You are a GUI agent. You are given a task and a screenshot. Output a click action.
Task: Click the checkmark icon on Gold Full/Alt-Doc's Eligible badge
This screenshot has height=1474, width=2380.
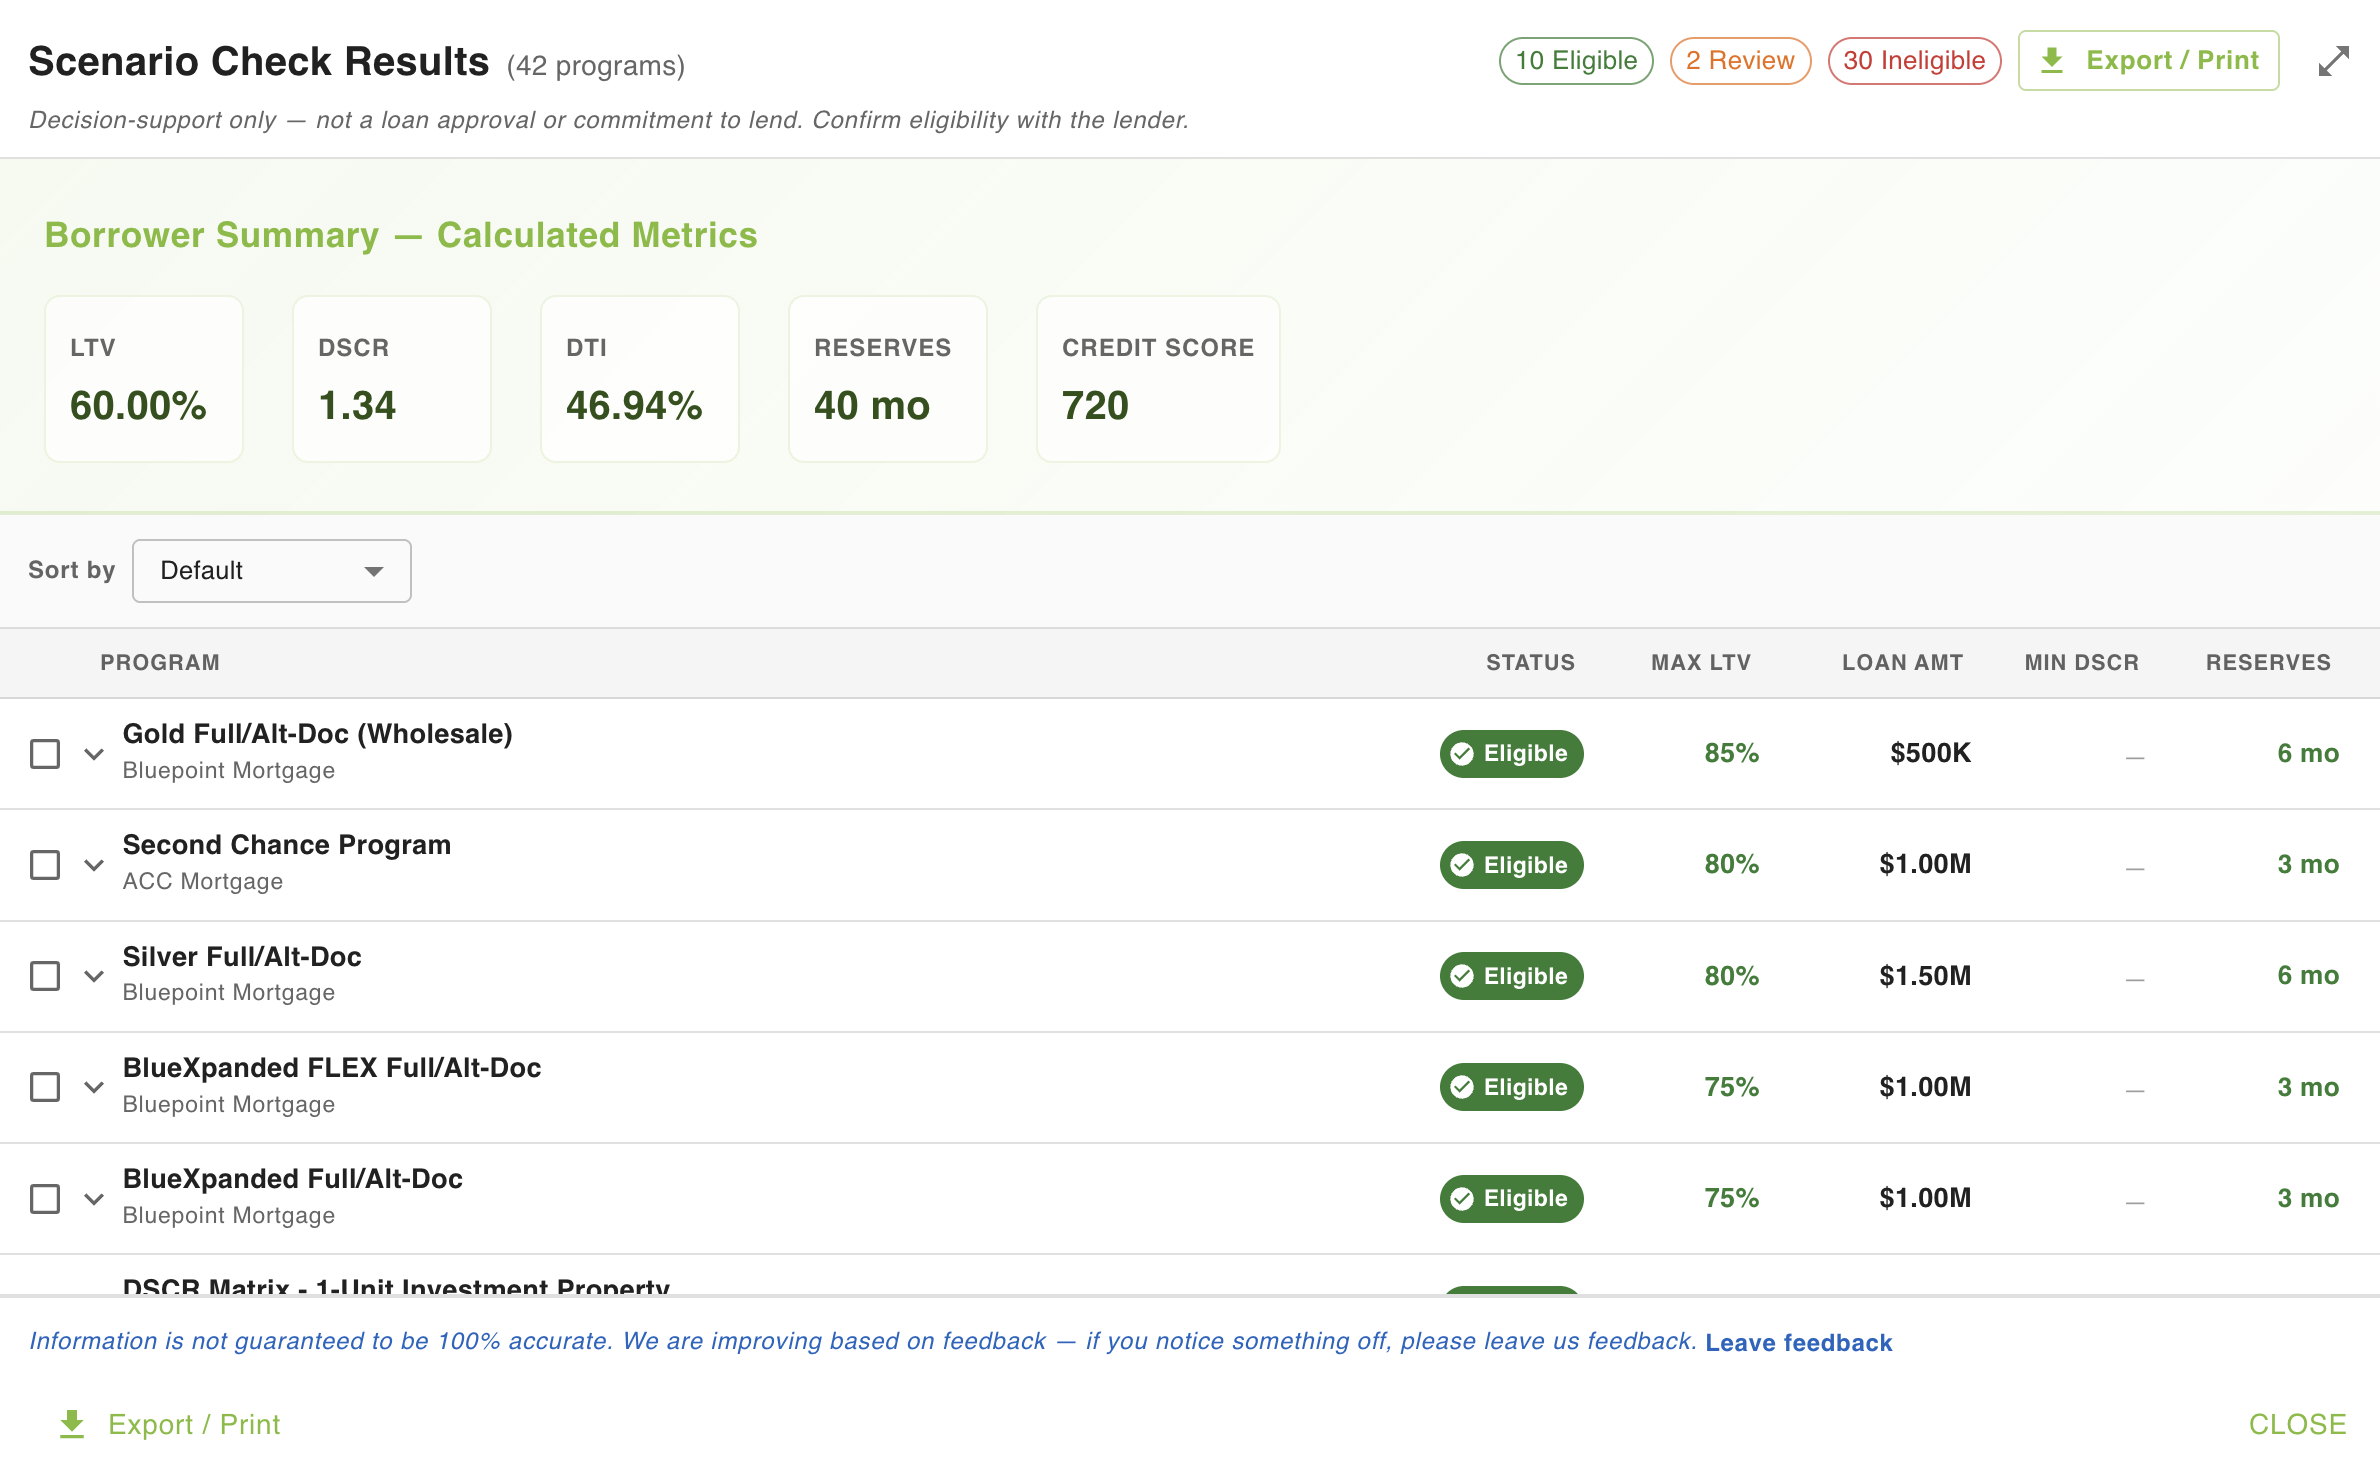click(x=1463, y=753)
